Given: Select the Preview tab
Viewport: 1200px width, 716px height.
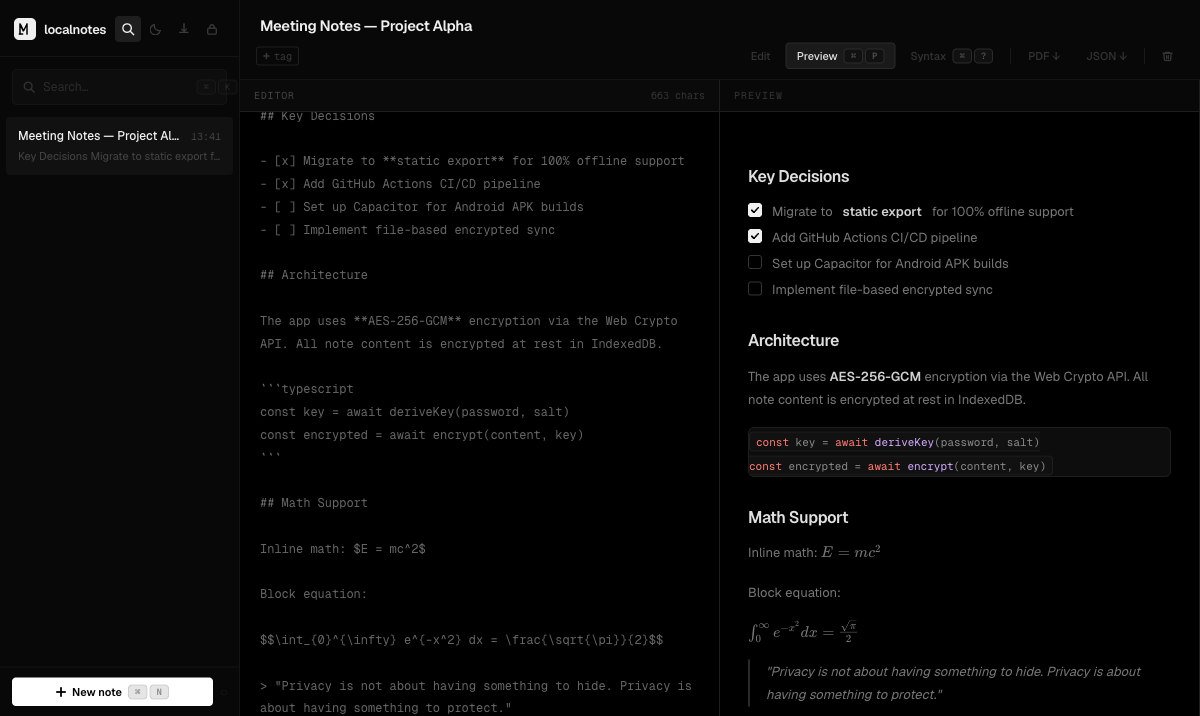Looking at the screenshot, I should [x=817, y=56].
